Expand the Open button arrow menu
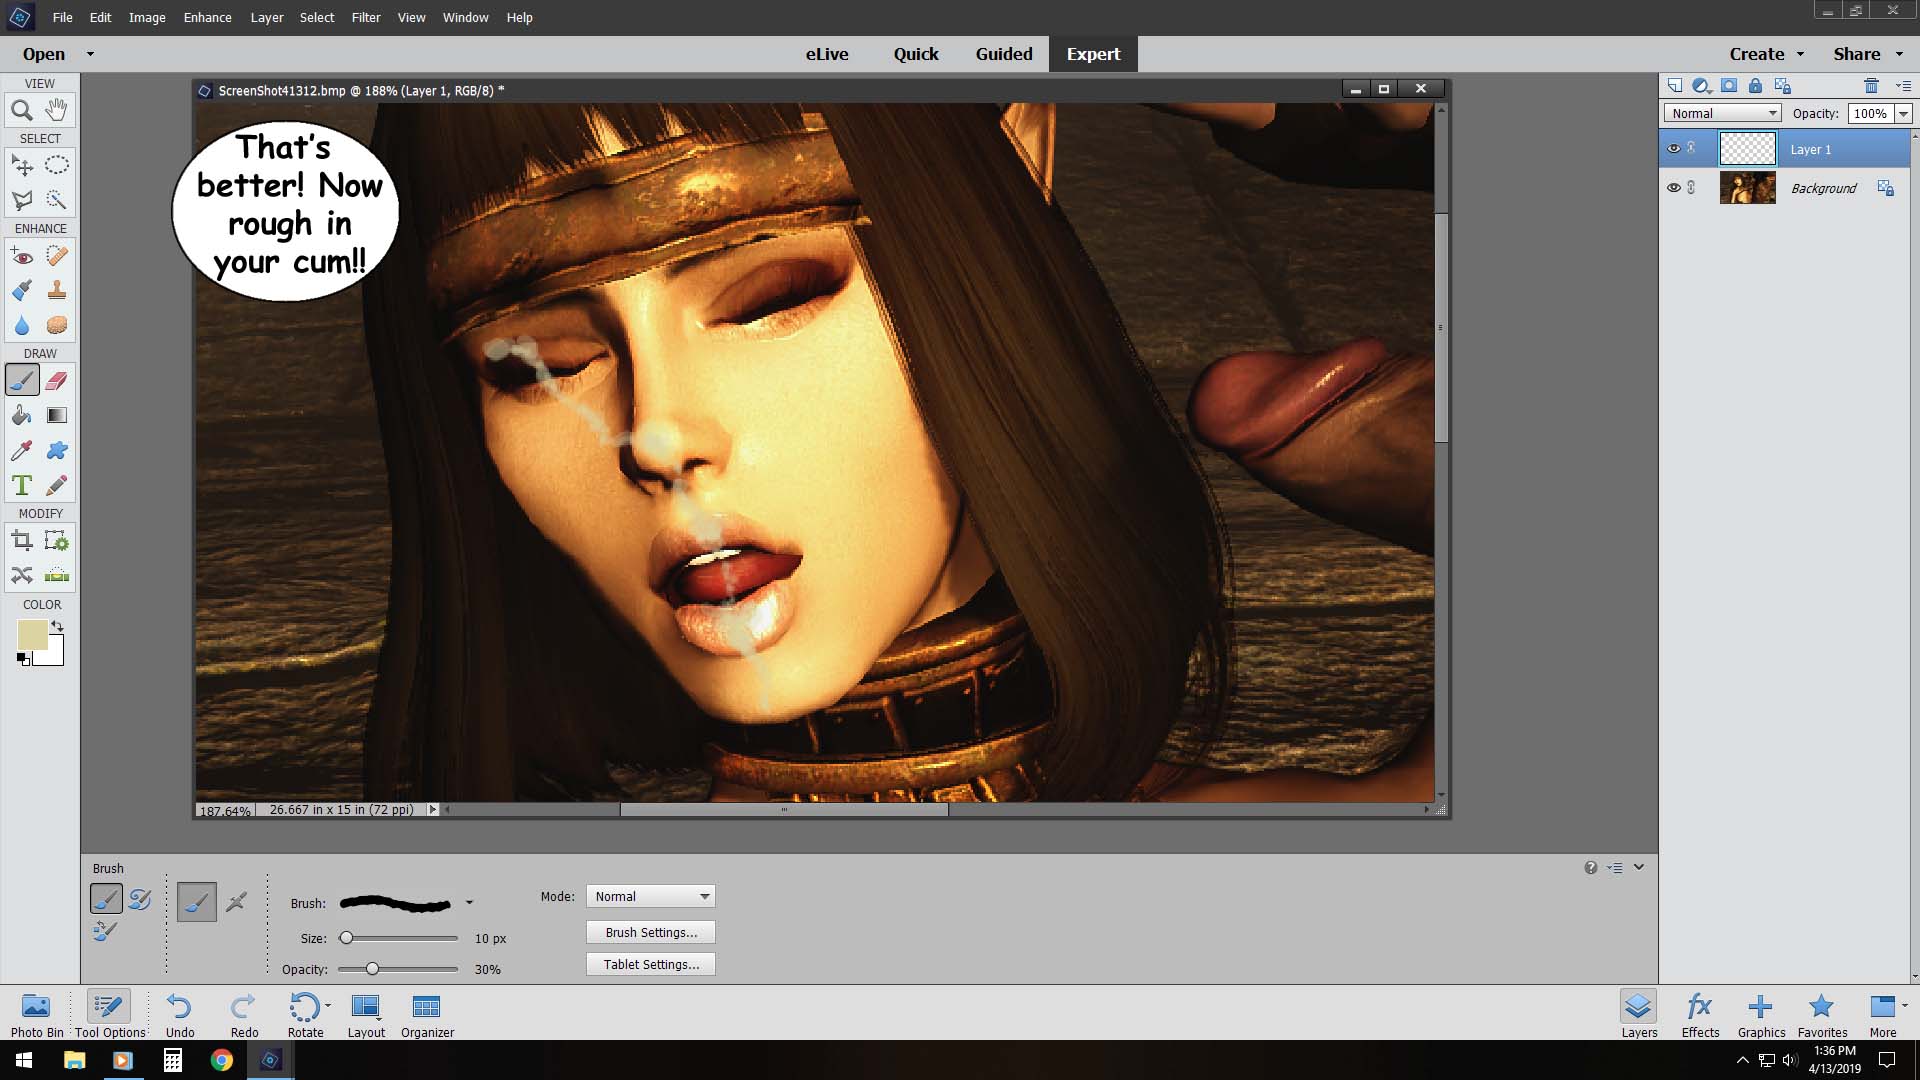The height and width of the screenshot is (1080, 1920). (90, 54)
